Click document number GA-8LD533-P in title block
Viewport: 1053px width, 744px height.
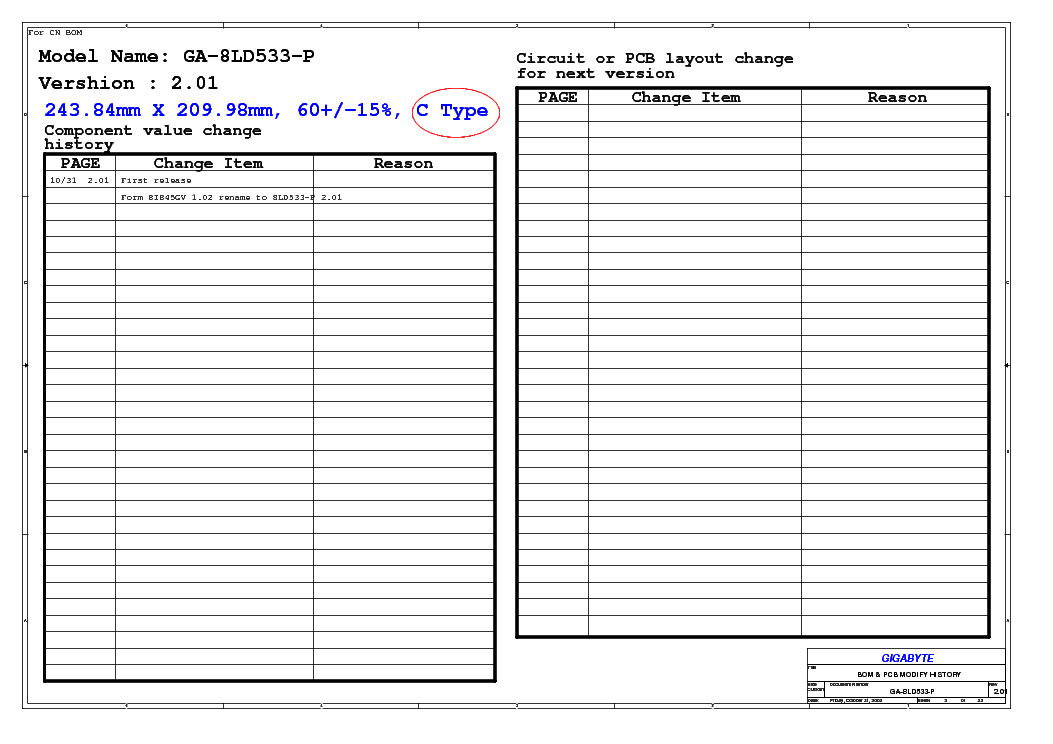click(x=912, y=692)
